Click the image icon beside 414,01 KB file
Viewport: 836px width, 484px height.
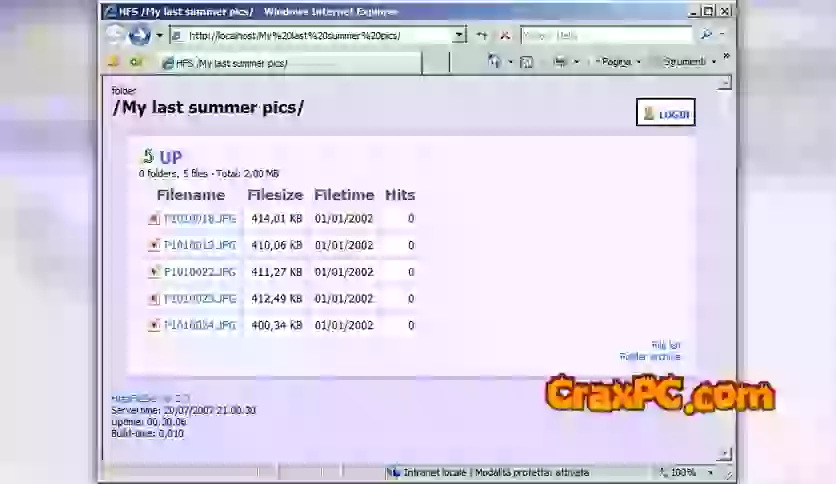tap(154, 219)
